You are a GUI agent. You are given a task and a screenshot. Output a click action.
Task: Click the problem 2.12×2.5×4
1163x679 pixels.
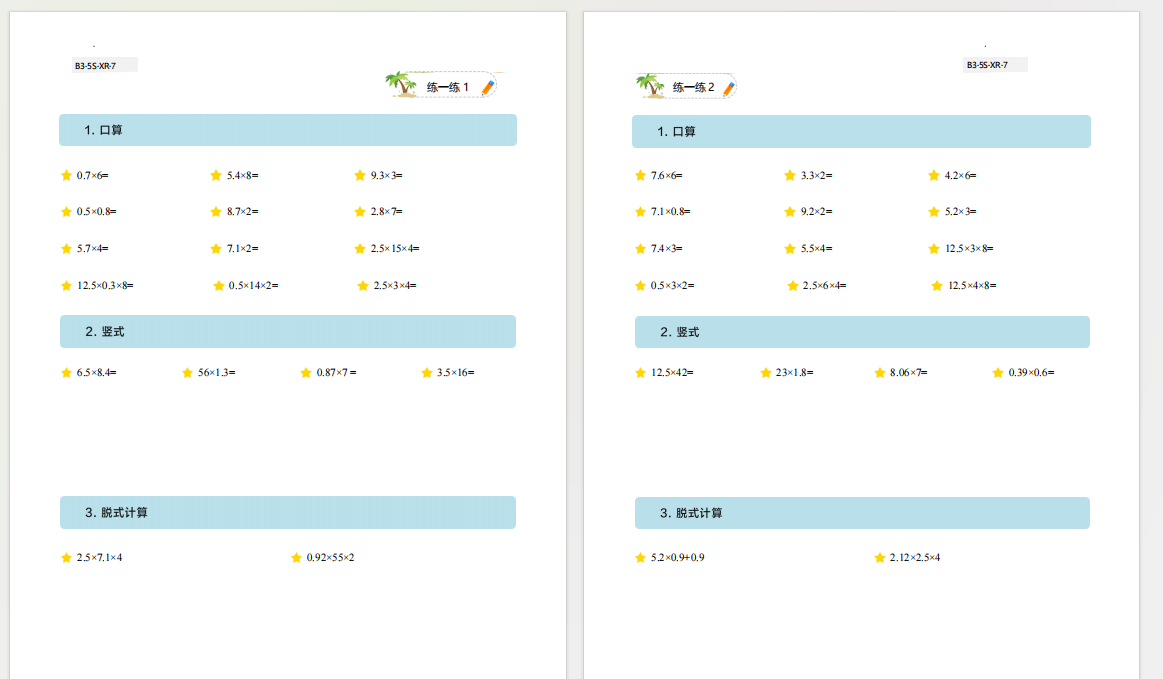(x=914, y=557)
